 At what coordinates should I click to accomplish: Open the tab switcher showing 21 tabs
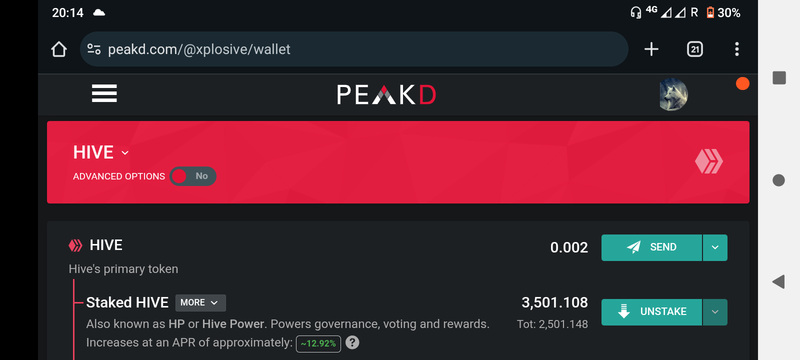point(694,49)
